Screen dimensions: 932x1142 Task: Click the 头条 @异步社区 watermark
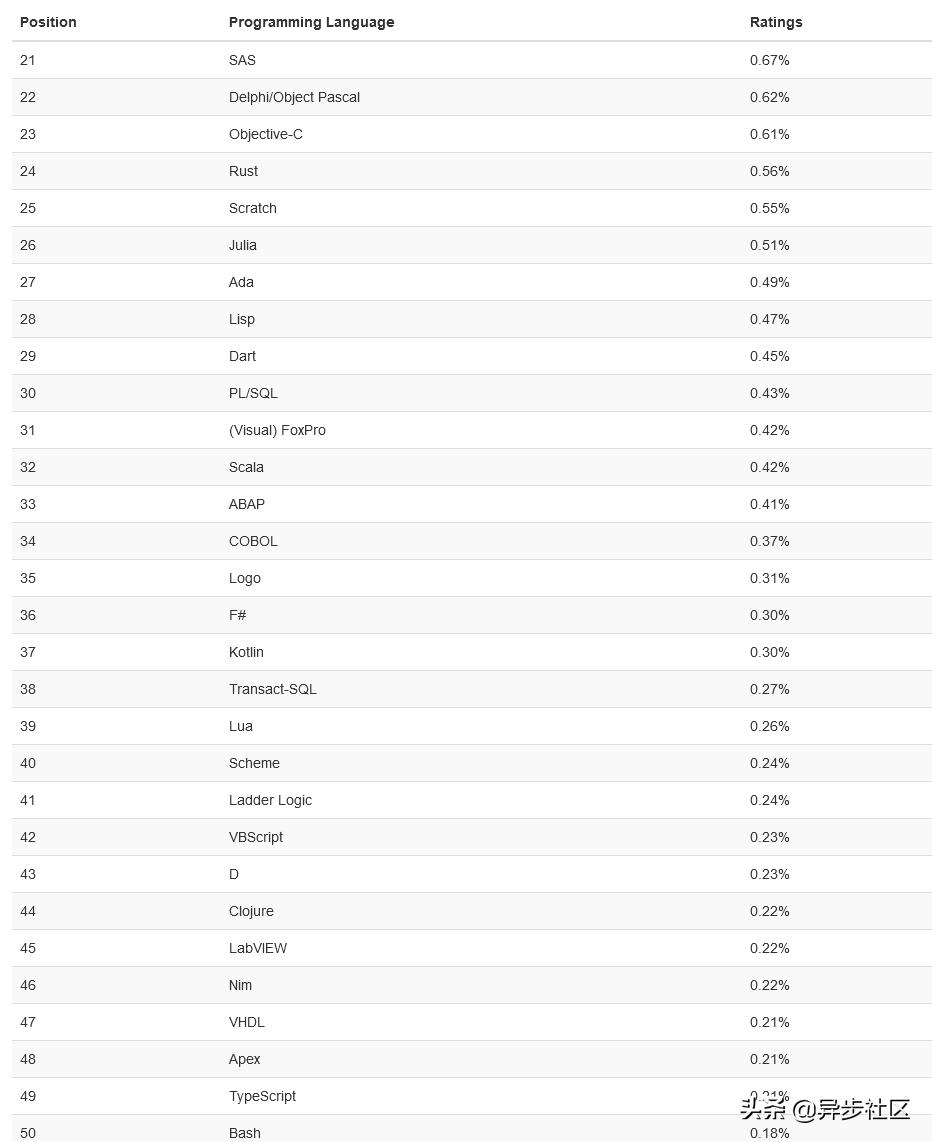[x=825, y=1109]
